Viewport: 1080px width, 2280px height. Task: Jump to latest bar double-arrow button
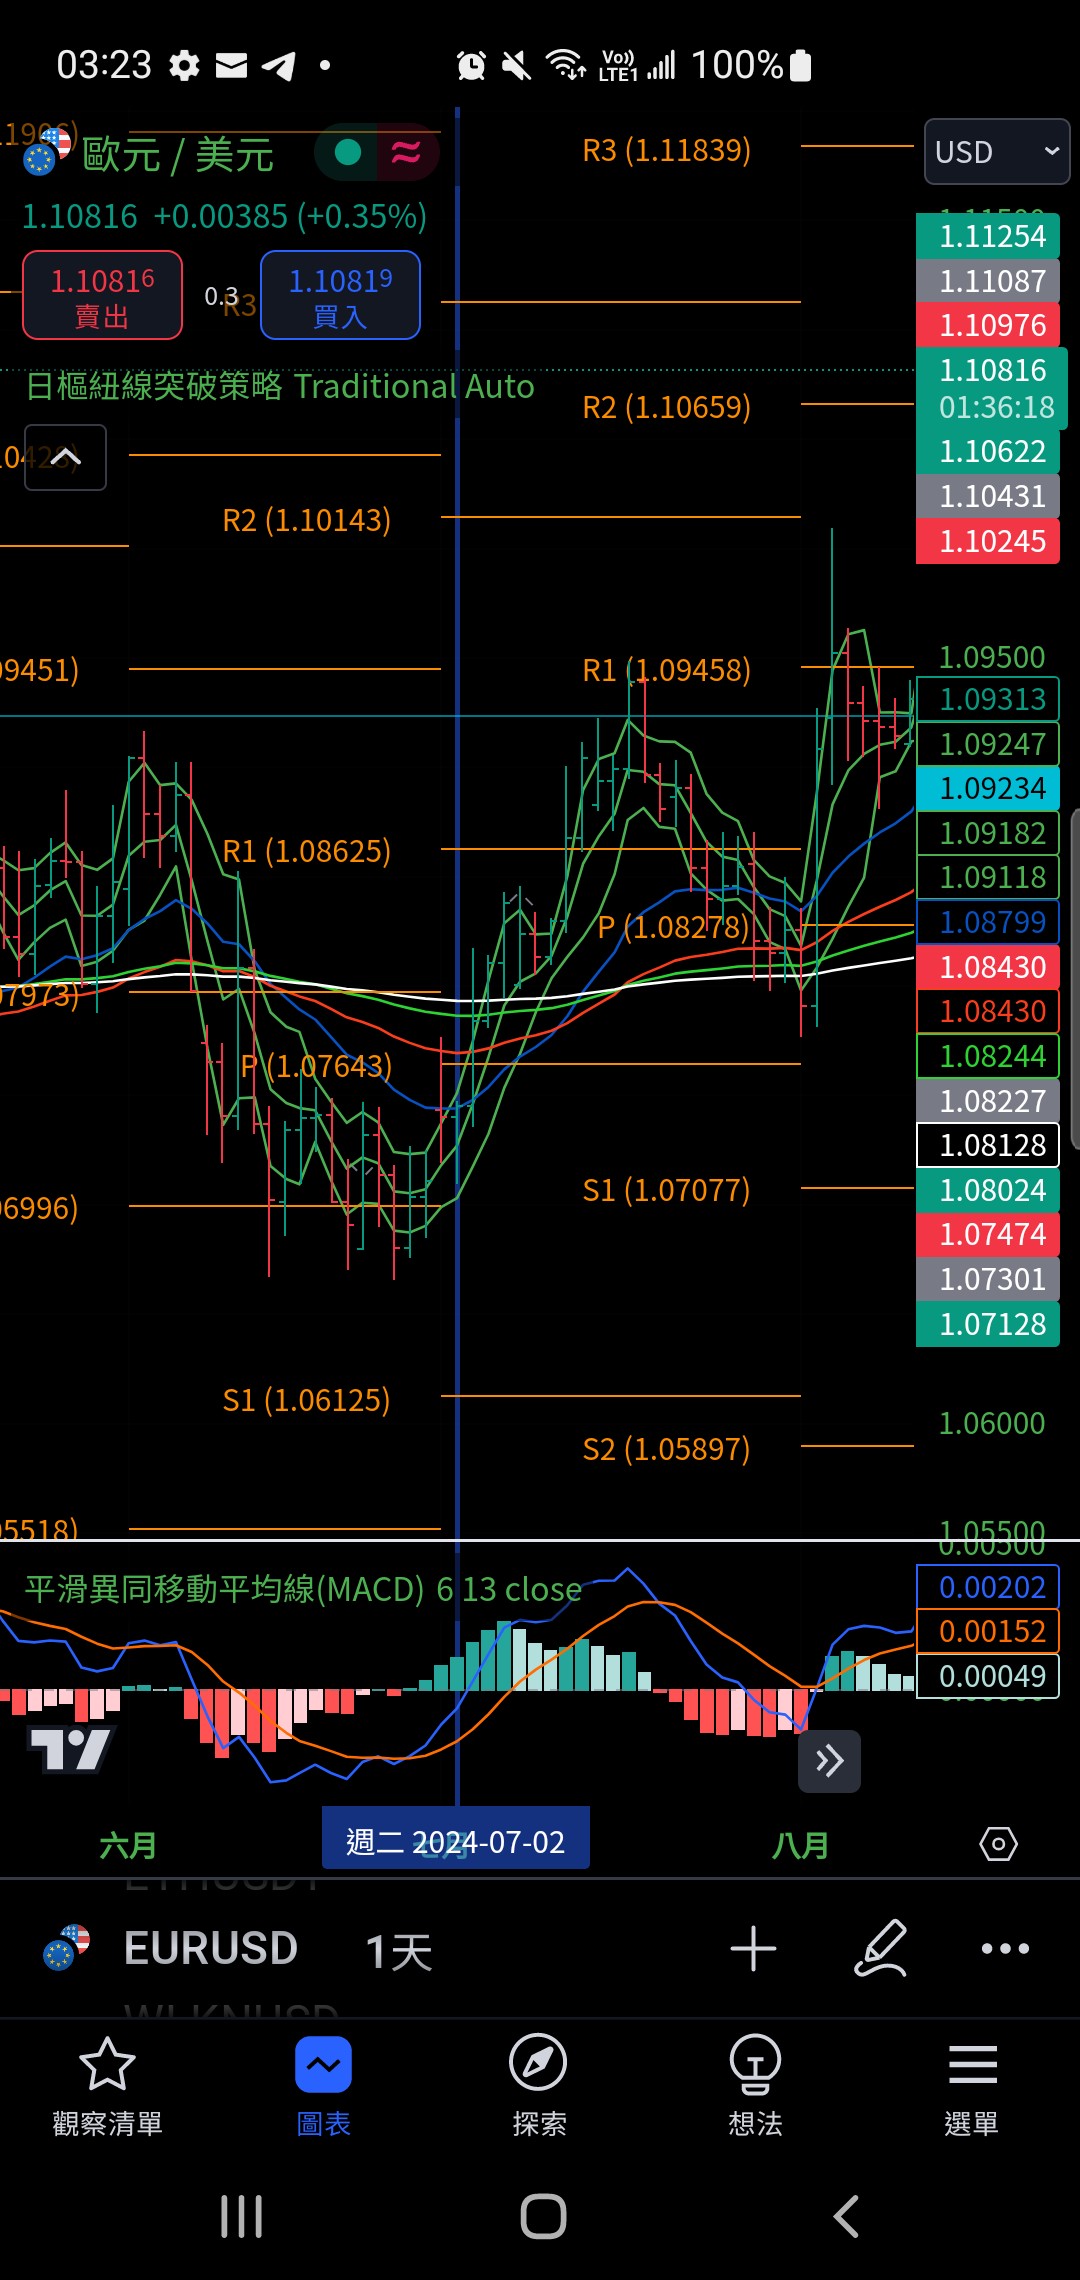pyautogui.click(x=829, y=1761)
